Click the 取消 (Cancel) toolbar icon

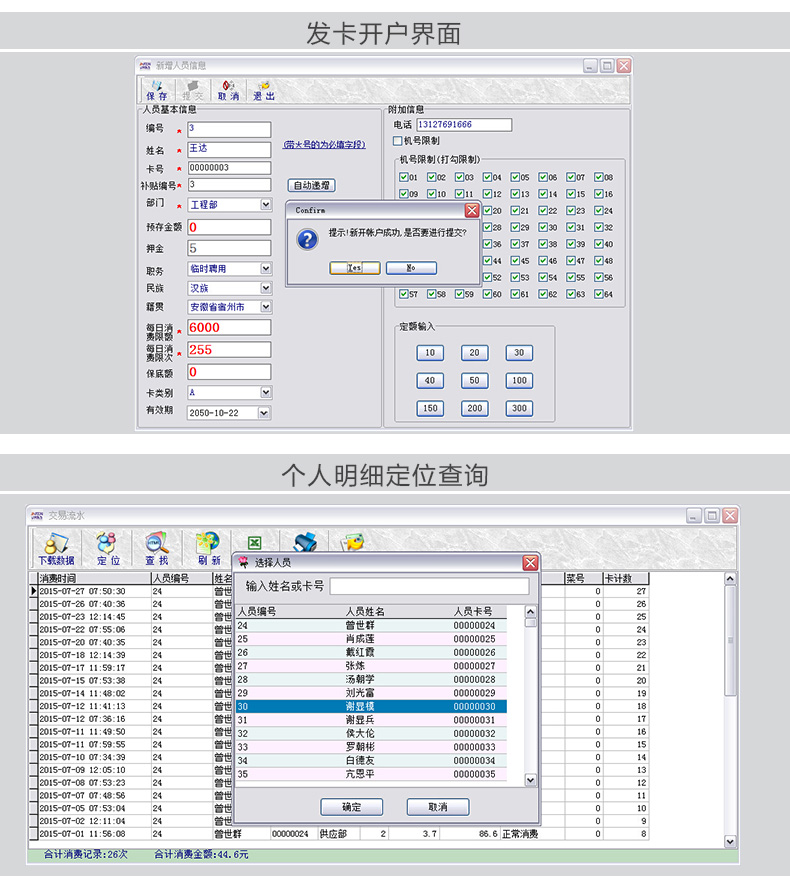(228, 90)
